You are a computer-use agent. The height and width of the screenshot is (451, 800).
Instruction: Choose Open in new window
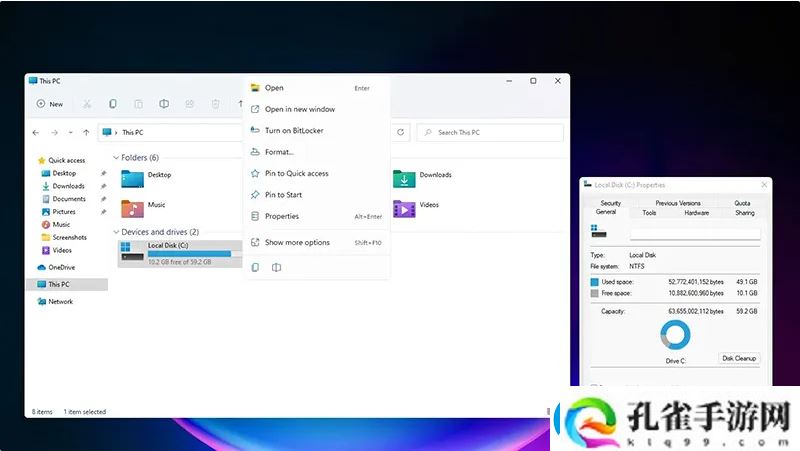(317, 109)
